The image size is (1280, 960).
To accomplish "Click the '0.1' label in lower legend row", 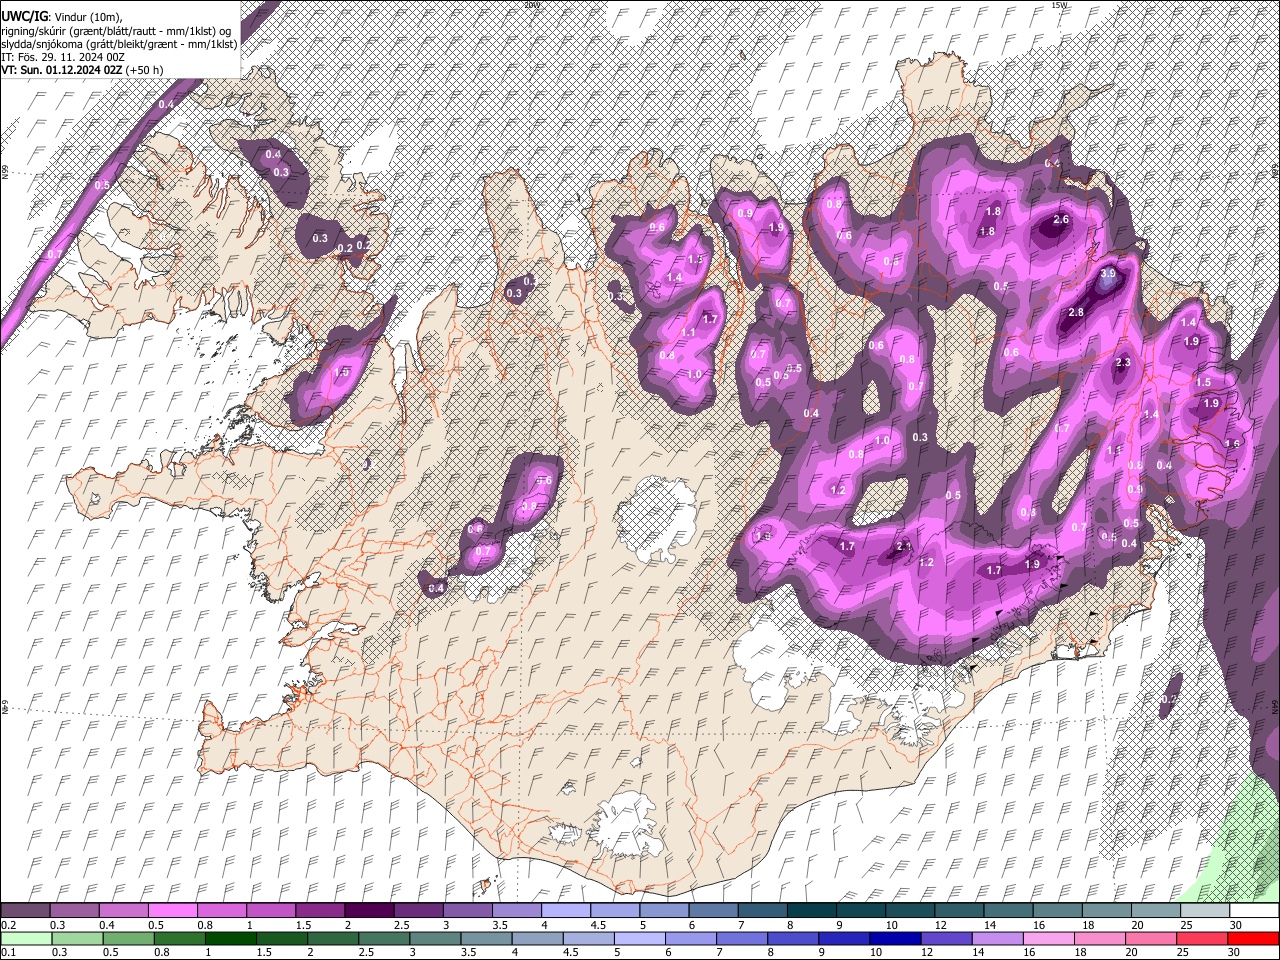I will tap(8, 953).
